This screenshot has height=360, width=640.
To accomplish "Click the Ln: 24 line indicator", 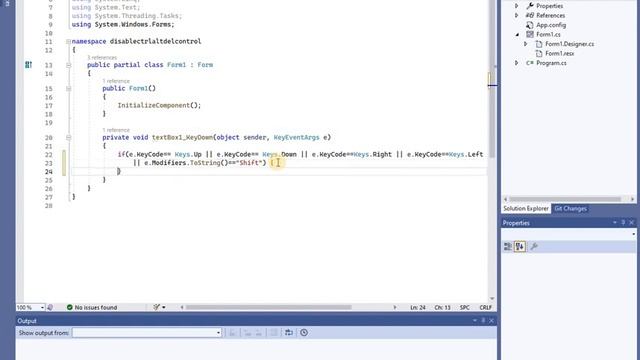I will click(x=418, y=307).
